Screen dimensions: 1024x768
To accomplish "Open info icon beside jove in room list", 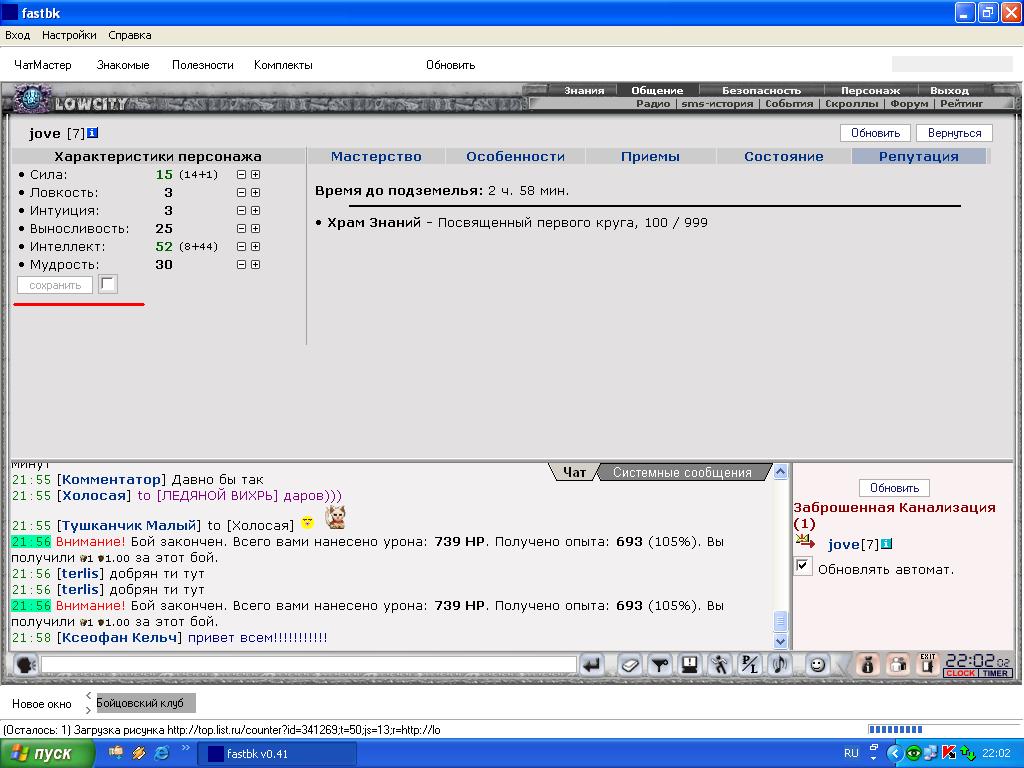I will [886, 544].
